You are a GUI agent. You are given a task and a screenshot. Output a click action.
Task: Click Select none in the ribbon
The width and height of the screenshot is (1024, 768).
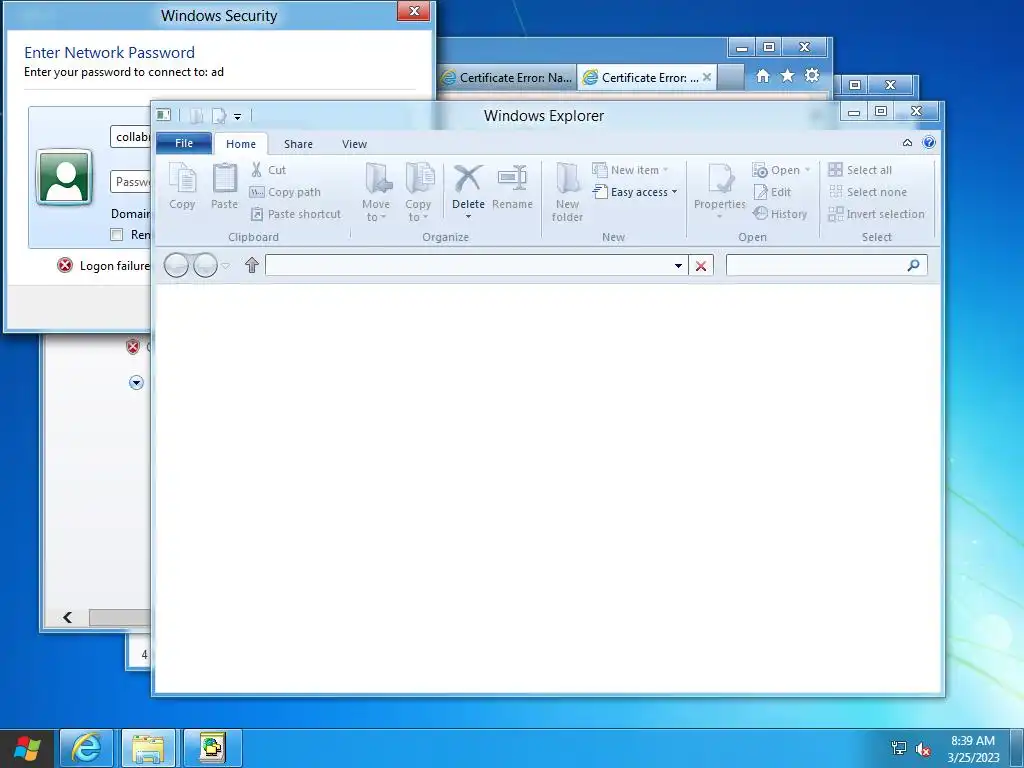click(x=868, y=192)
